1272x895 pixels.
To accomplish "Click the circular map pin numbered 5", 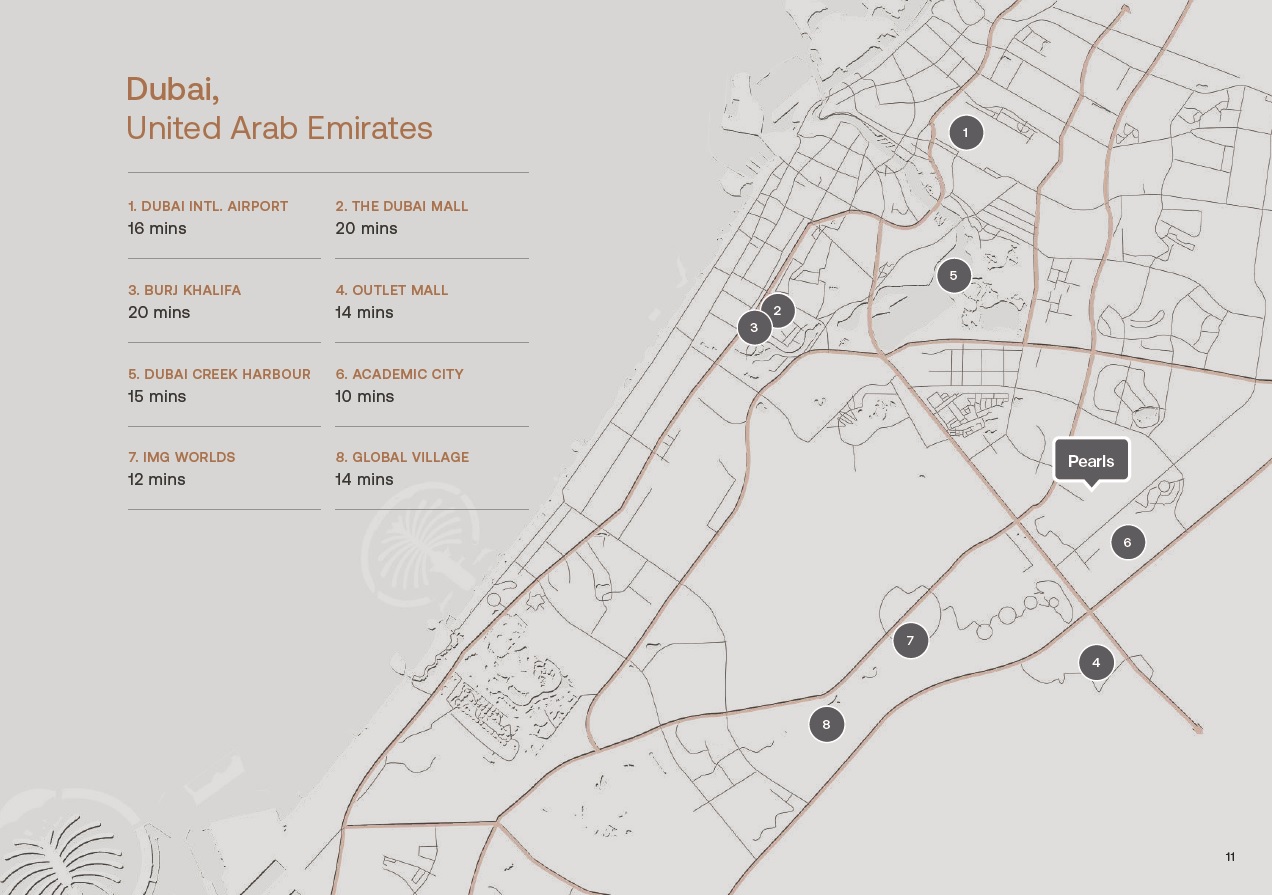I will pyautogui.click(x=953, y=275).
